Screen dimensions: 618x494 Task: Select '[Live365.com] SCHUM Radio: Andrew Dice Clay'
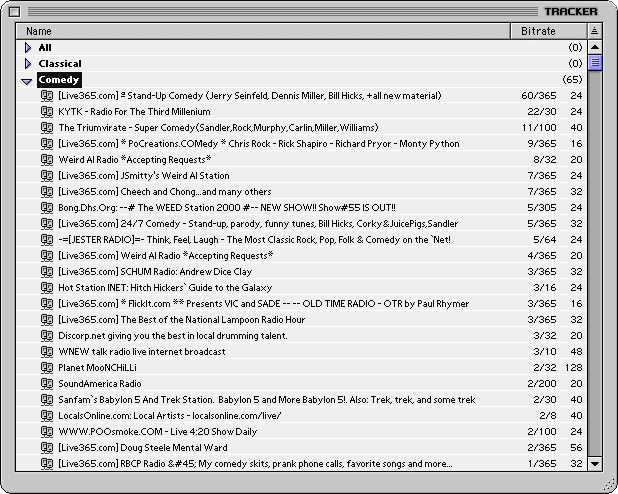[x=155, y=272]
